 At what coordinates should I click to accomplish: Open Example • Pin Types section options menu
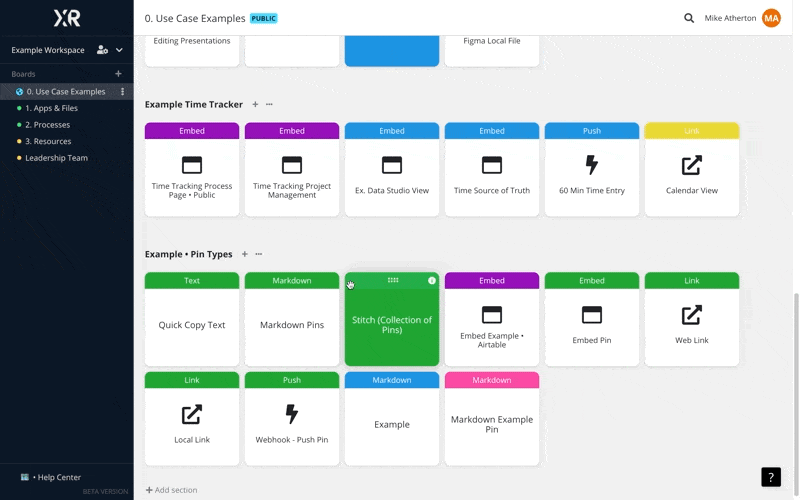(x=259, y=254)
